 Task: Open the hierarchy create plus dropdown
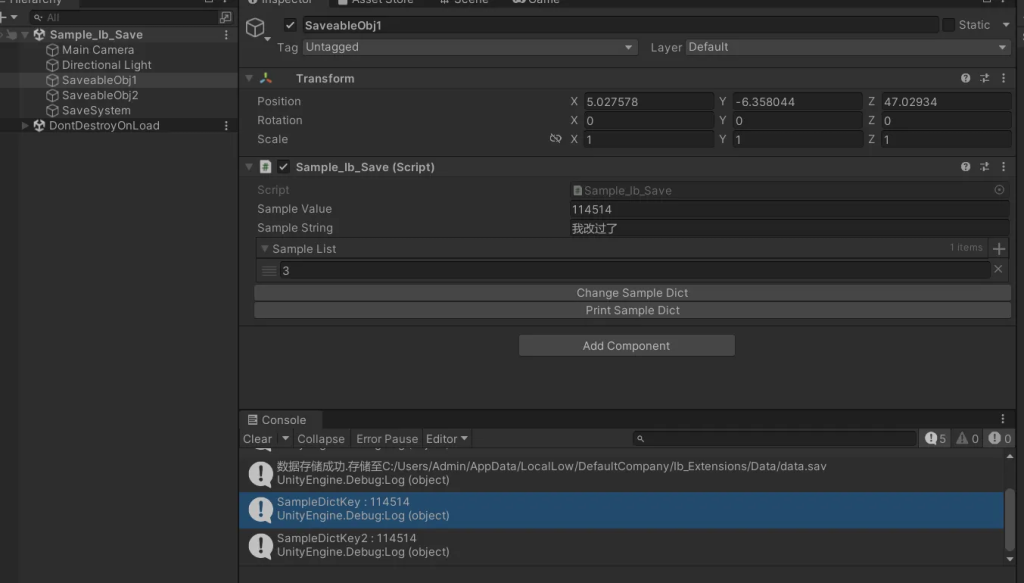pyautogui.click(x=8, y=18)
